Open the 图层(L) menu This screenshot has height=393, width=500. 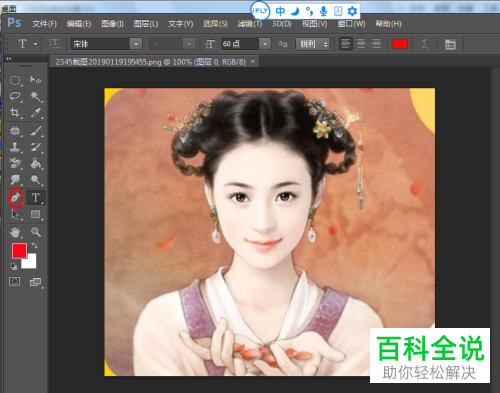click(146, 24)
